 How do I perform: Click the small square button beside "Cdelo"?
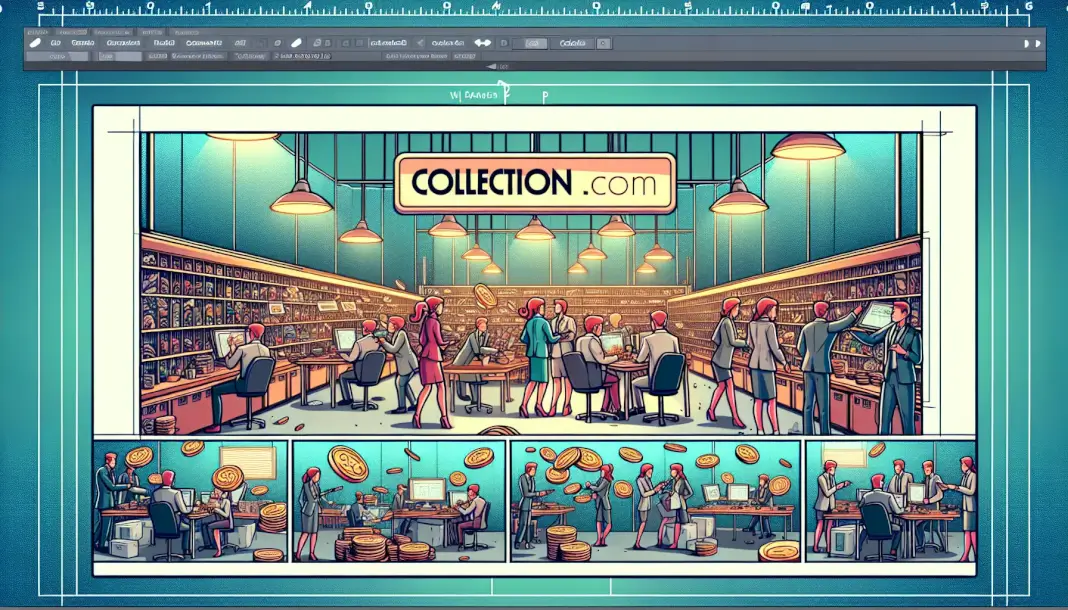tap(606, 44)
